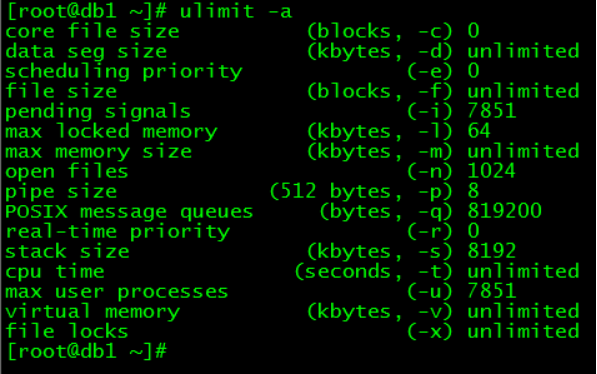Click the 'file locks' row label

tap(67, 331)
